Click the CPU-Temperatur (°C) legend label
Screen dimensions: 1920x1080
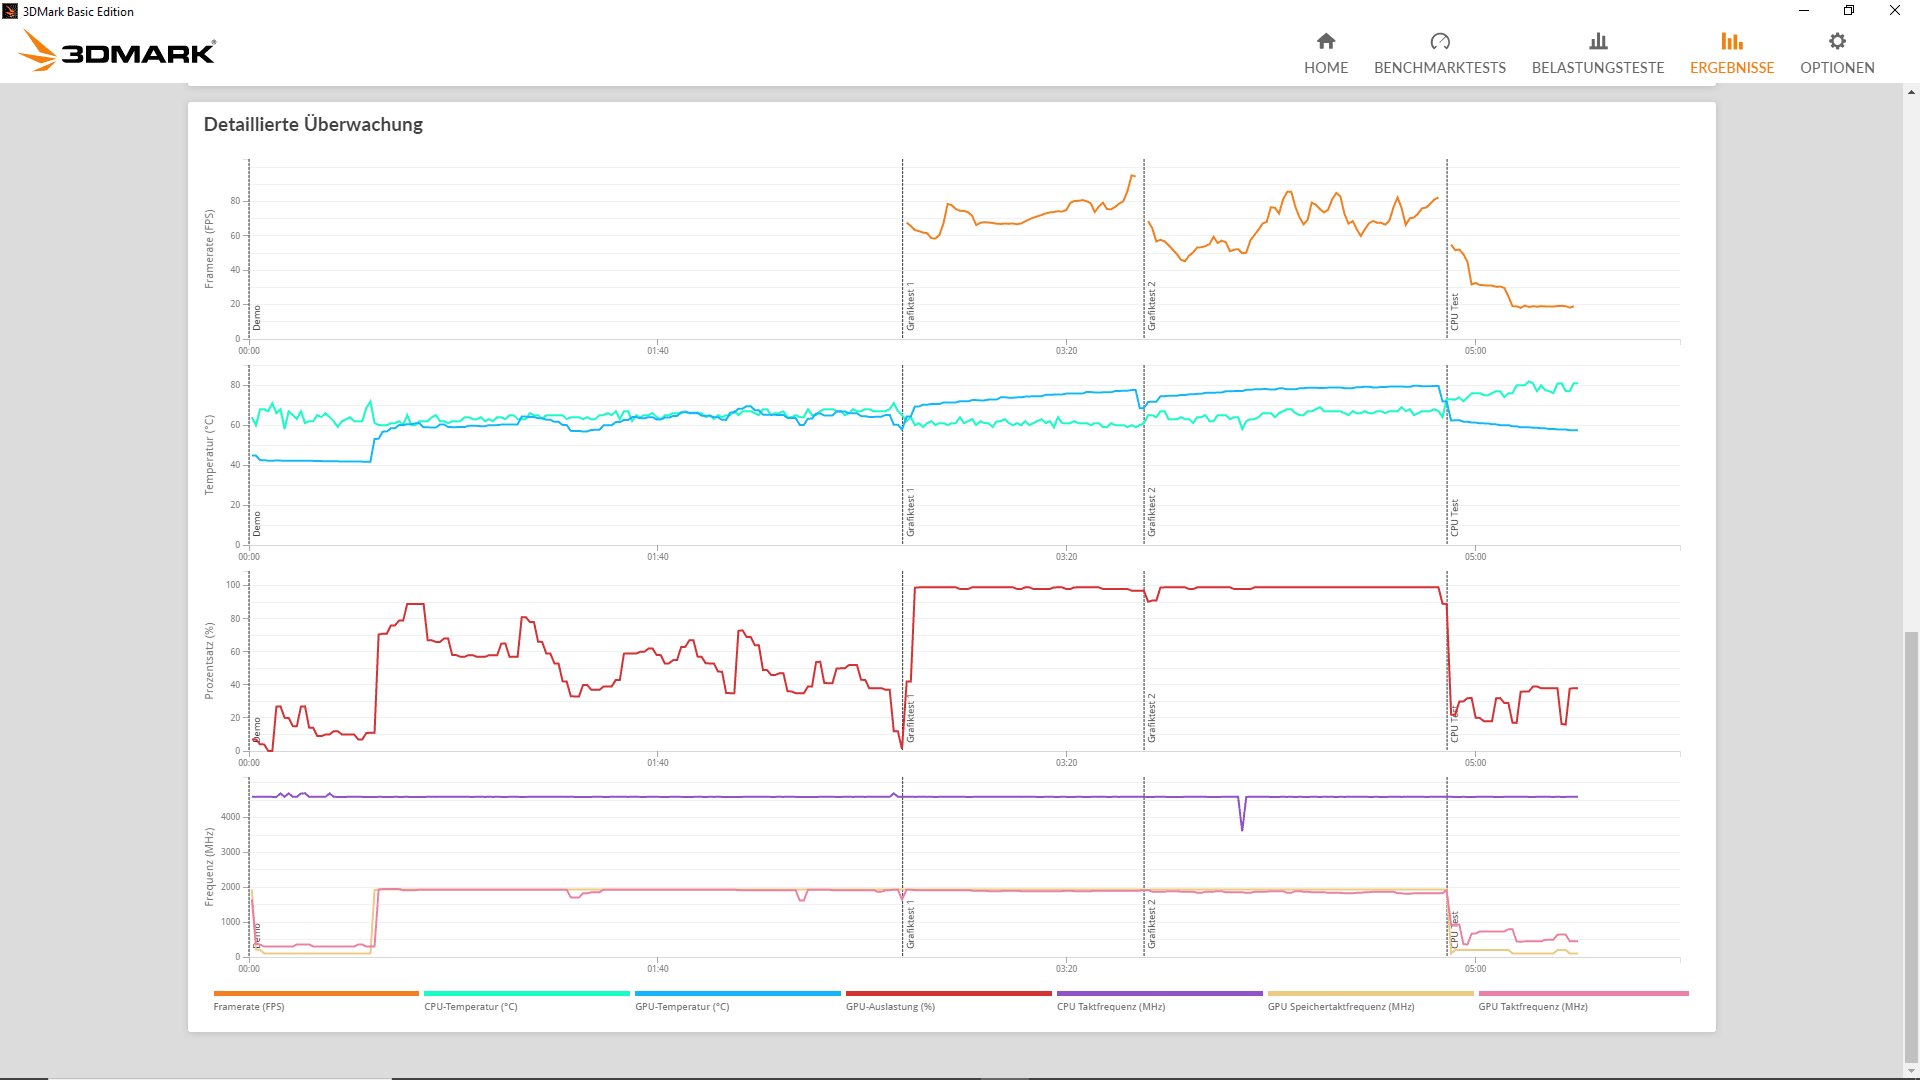point(471,1007)
